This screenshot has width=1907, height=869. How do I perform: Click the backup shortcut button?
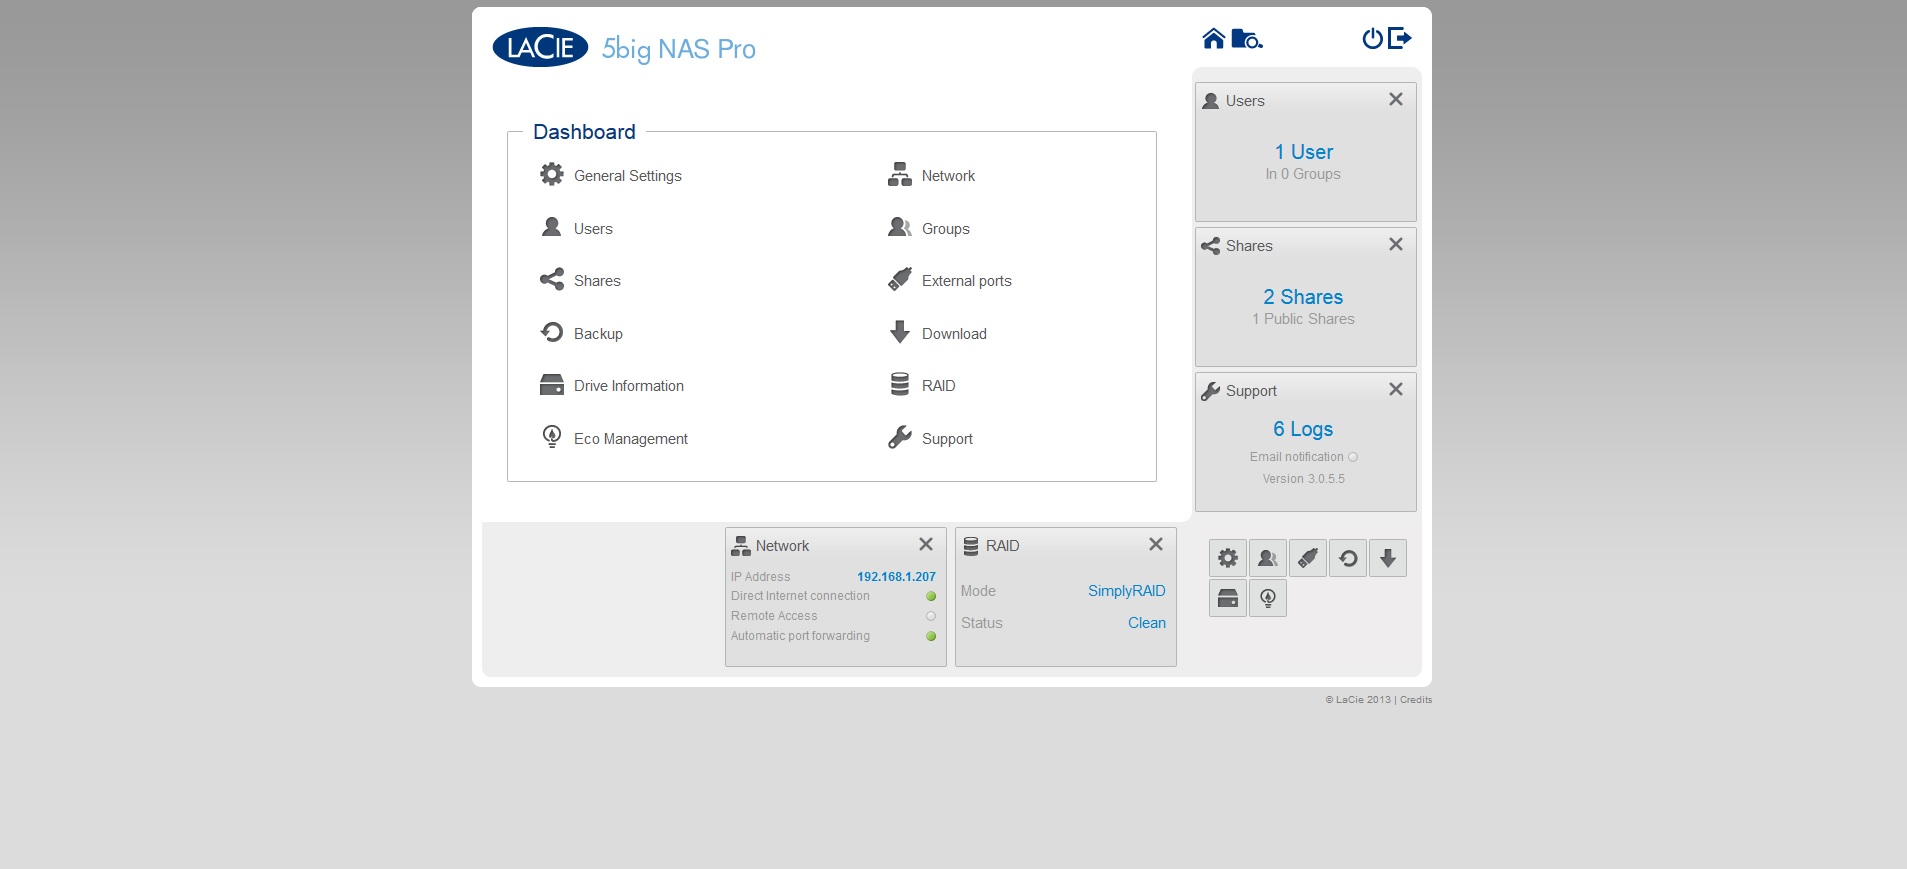coord(1348,558)
